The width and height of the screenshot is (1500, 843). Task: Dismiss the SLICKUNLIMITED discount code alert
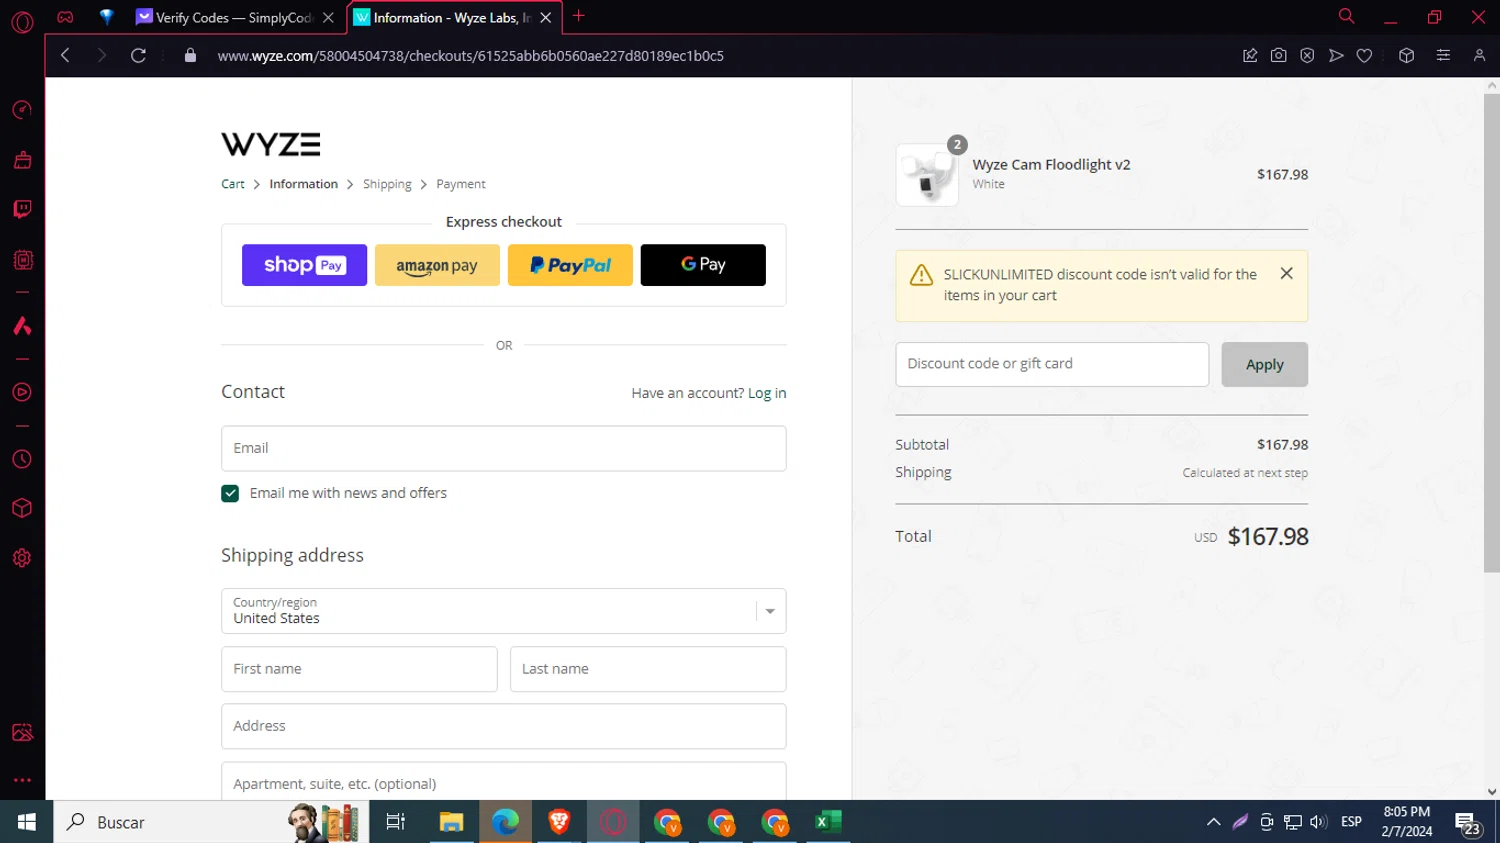pos(1286,273)
